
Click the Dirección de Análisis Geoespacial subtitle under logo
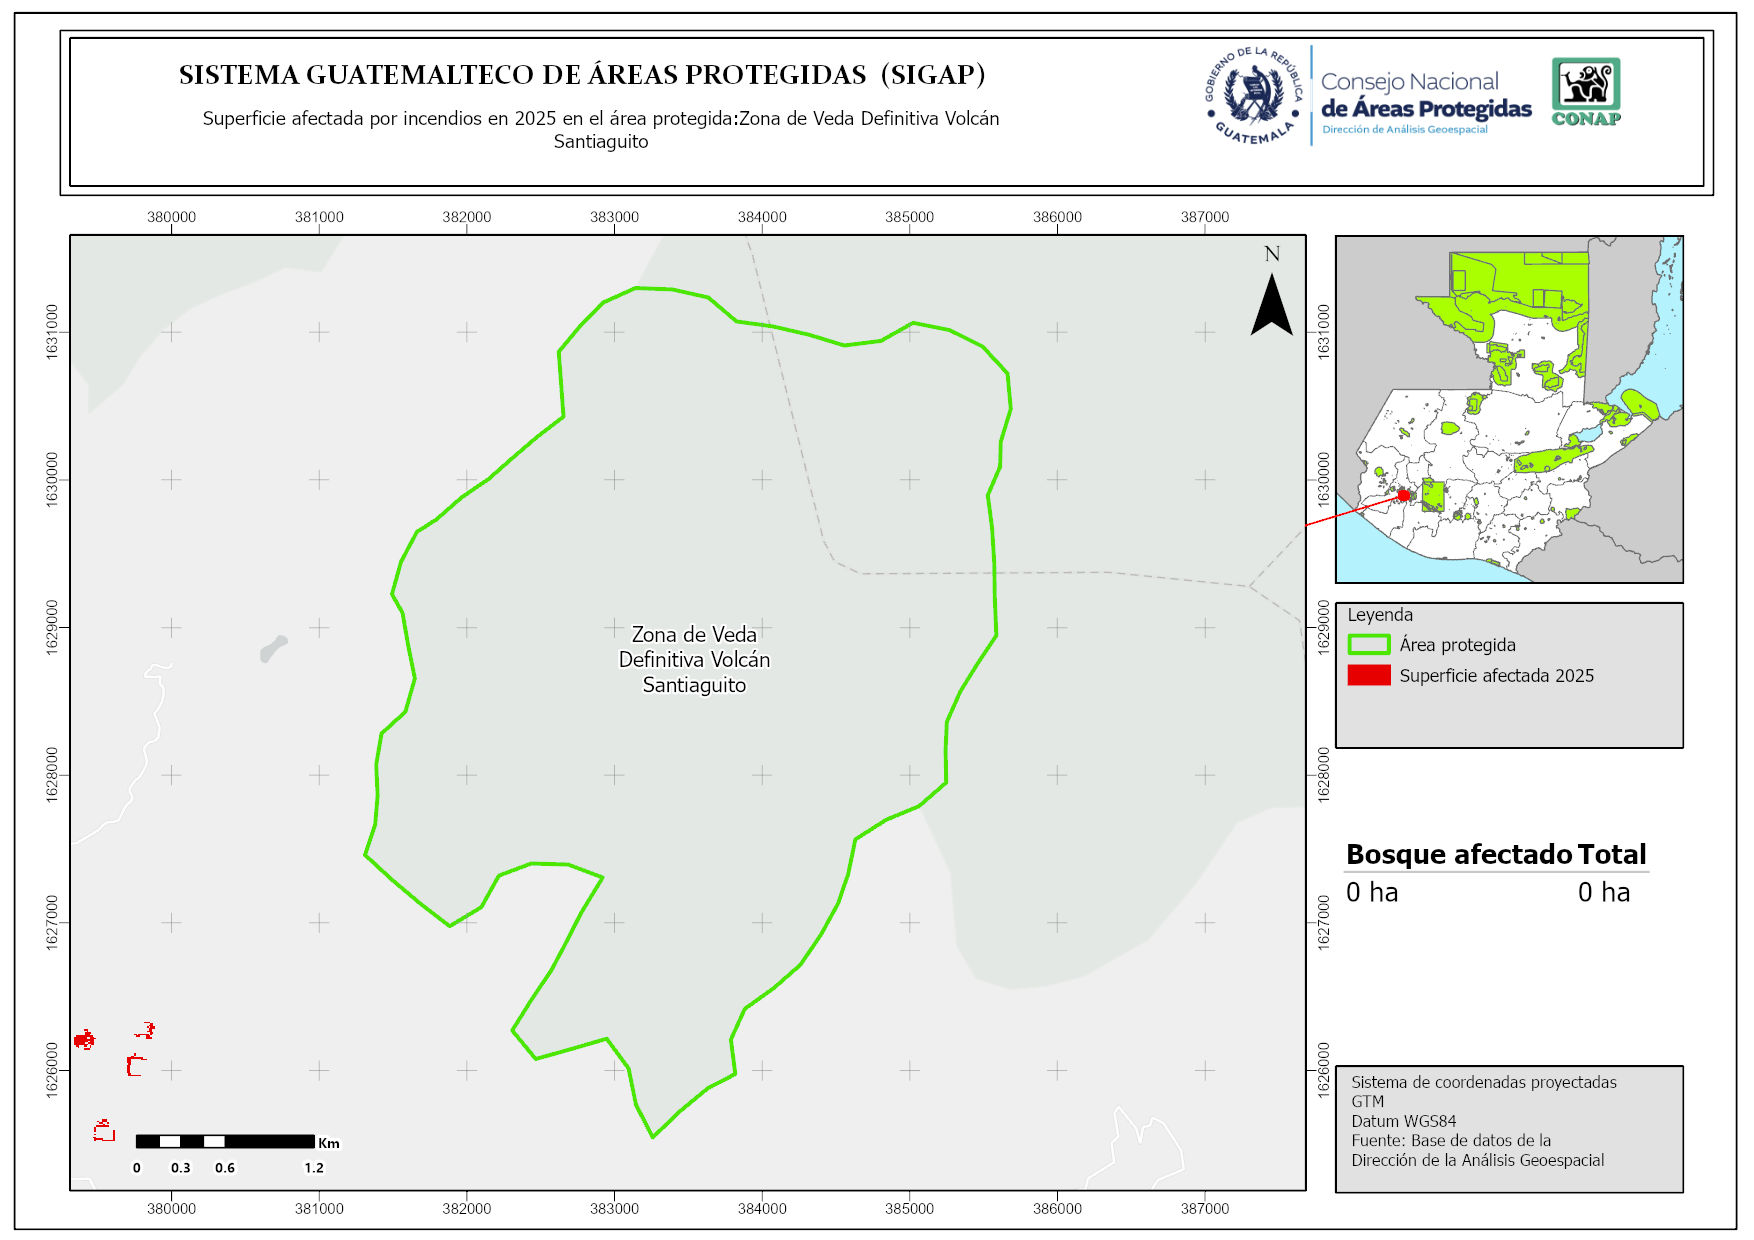(1404, 129)
